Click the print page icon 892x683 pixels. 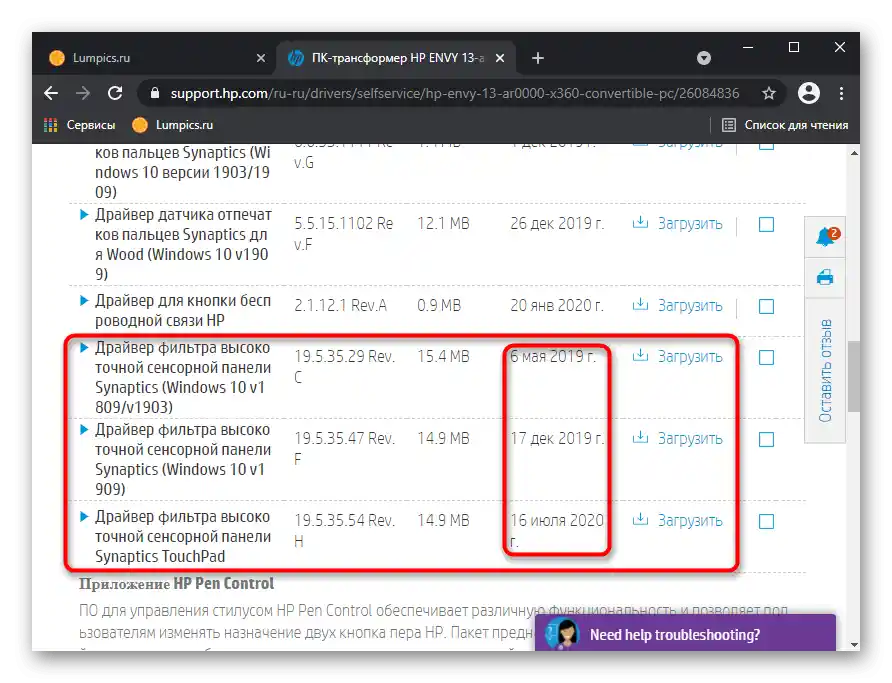[x=825, y=278]
